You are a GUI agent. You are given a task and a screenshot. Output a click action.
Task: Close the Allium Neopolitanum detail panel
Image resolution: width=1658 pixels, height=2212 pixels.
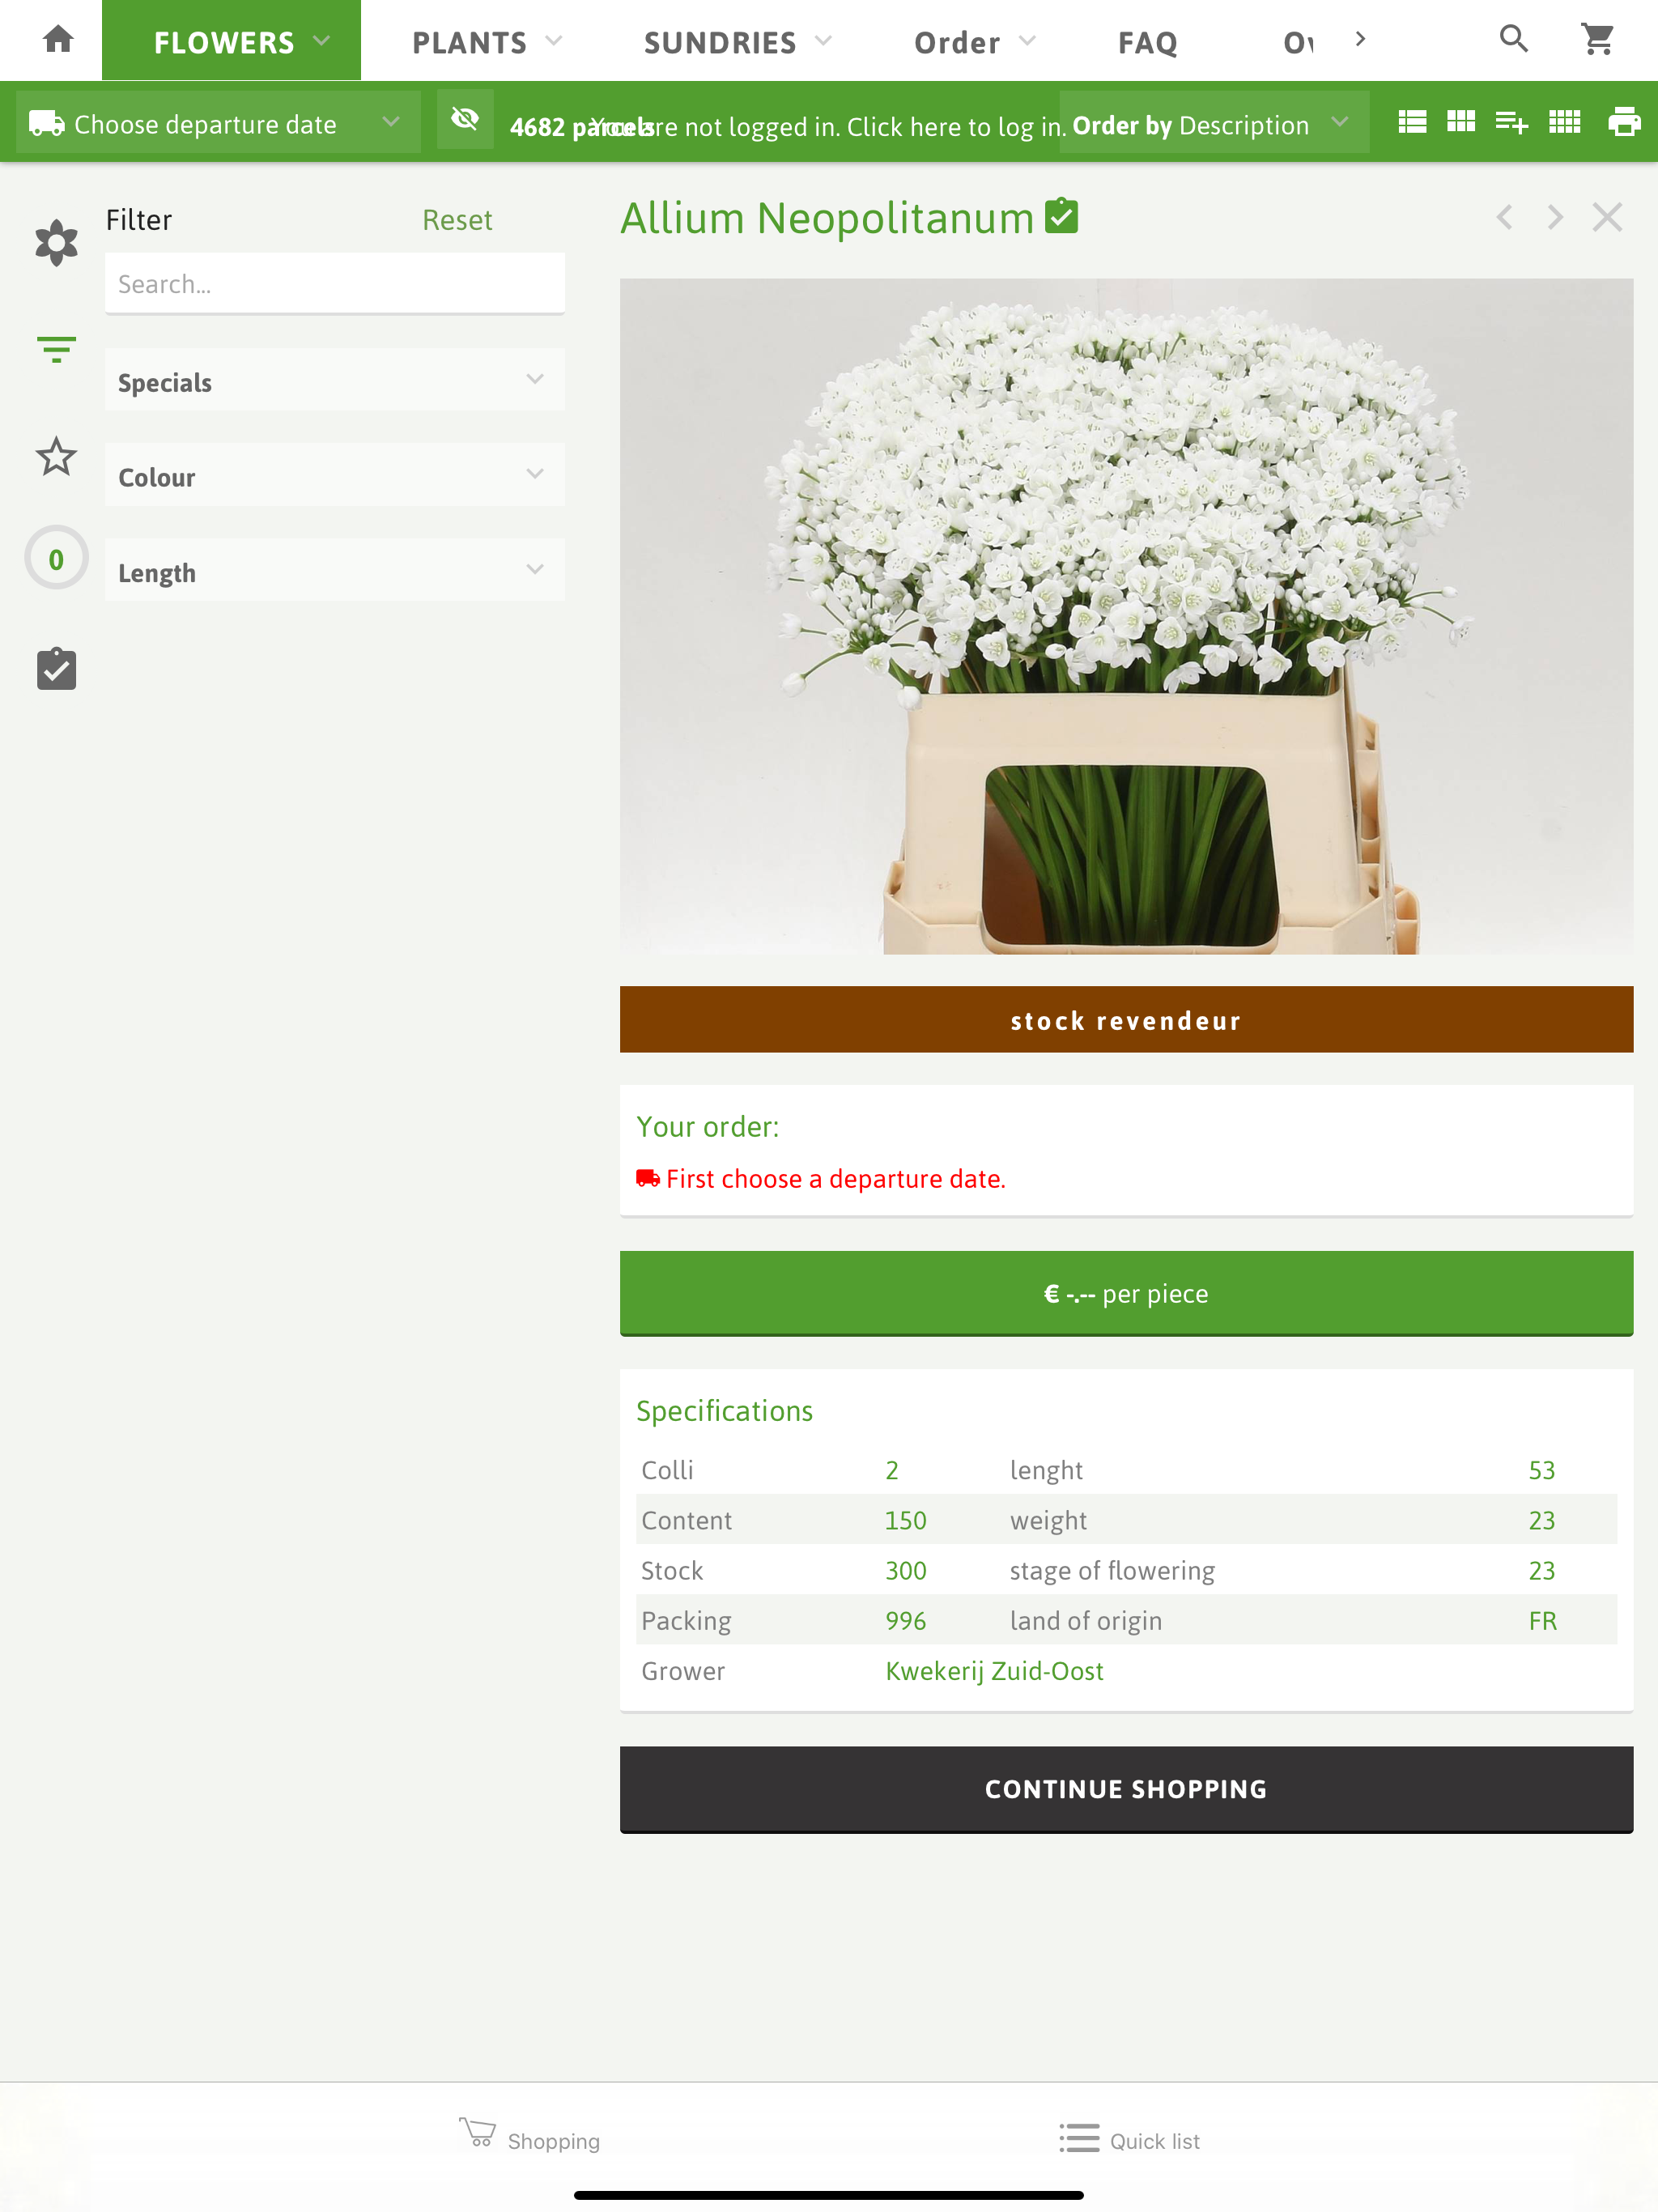point(1607,217)
